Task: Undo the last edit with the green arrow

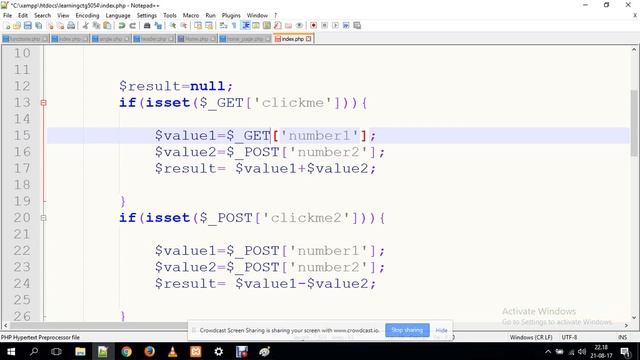Action: [x=122, y=25]
